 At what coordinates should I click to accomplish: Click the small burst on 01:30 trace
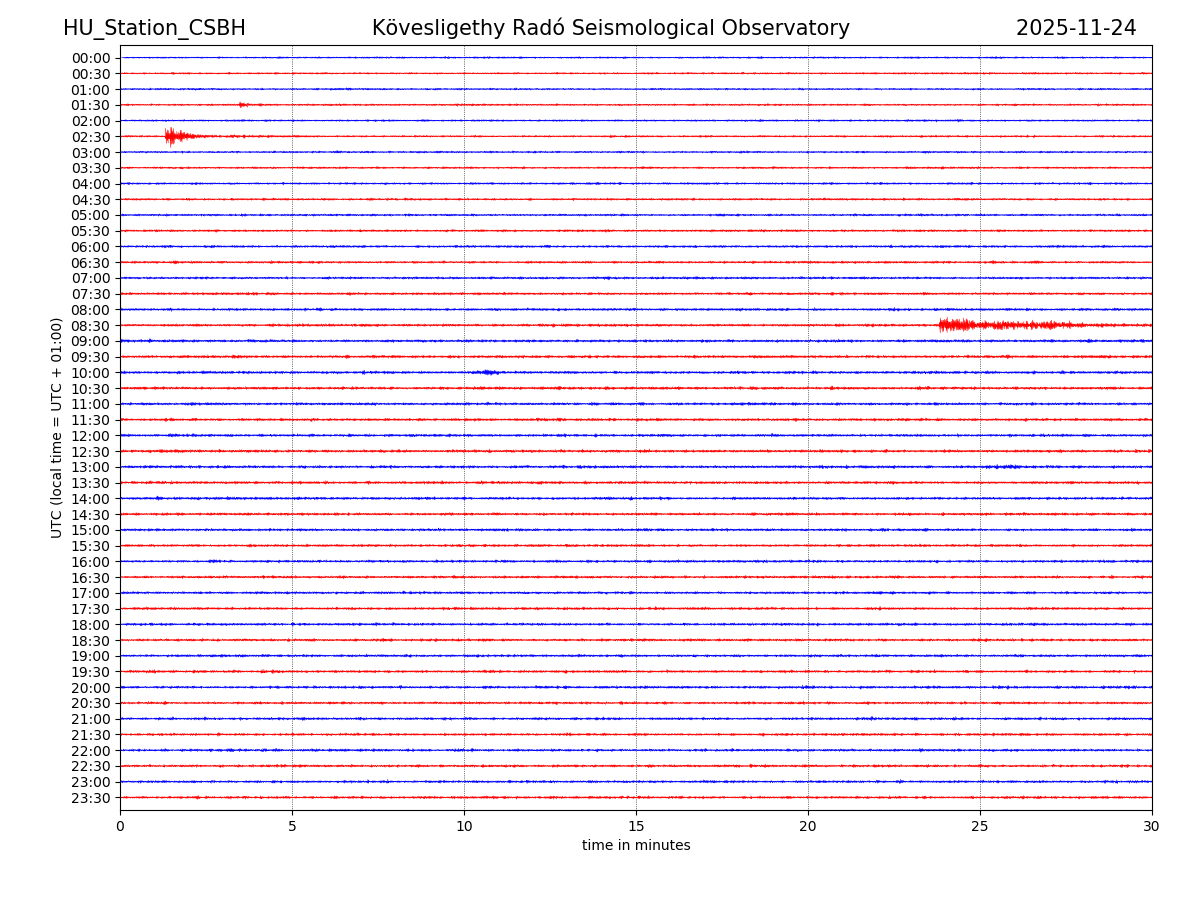(243, 105)
